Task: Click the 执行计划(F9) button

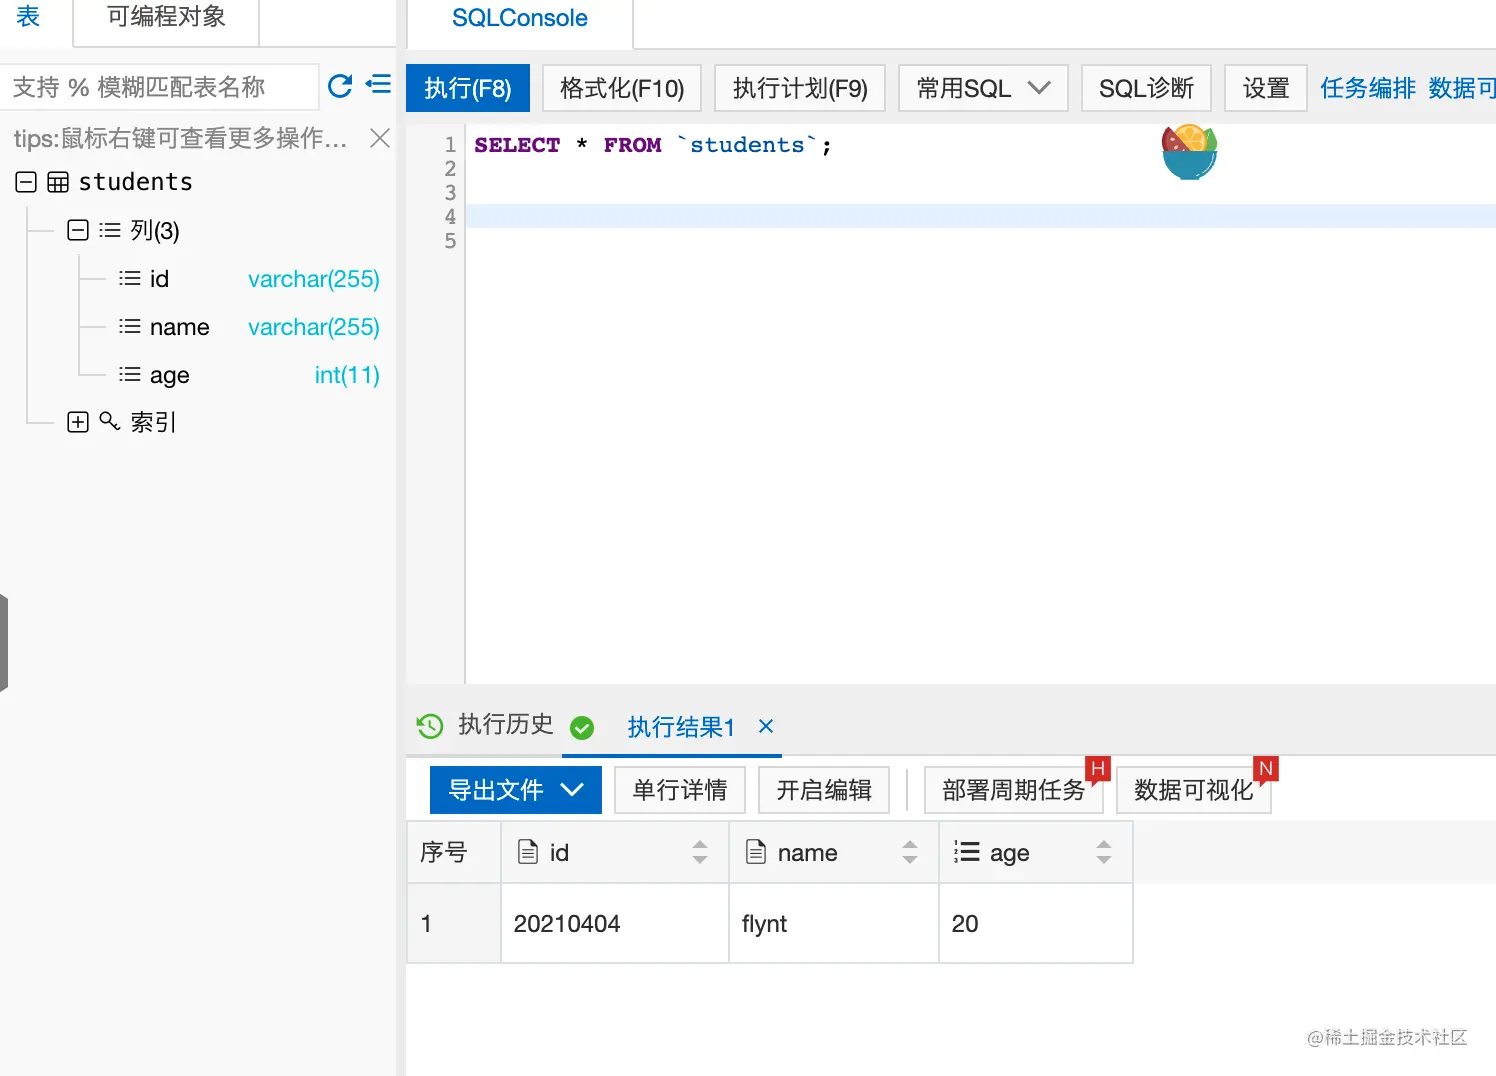Action: 800,88
